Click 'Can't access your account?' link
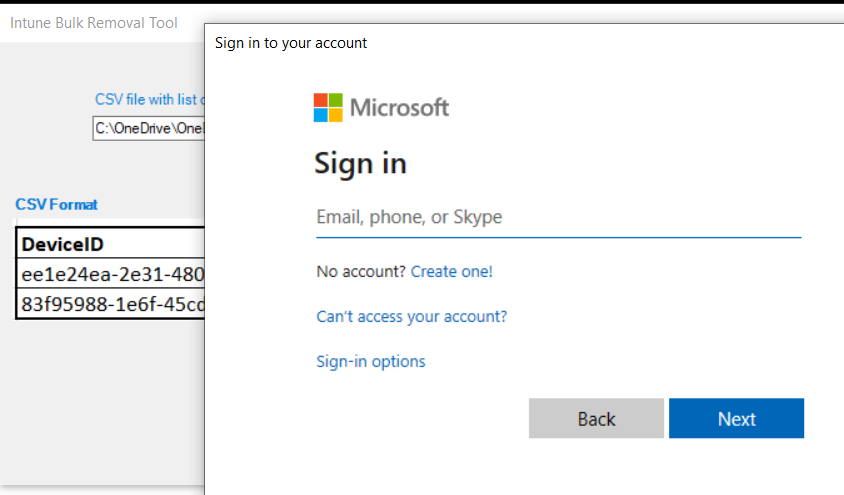 click(411, 316)
